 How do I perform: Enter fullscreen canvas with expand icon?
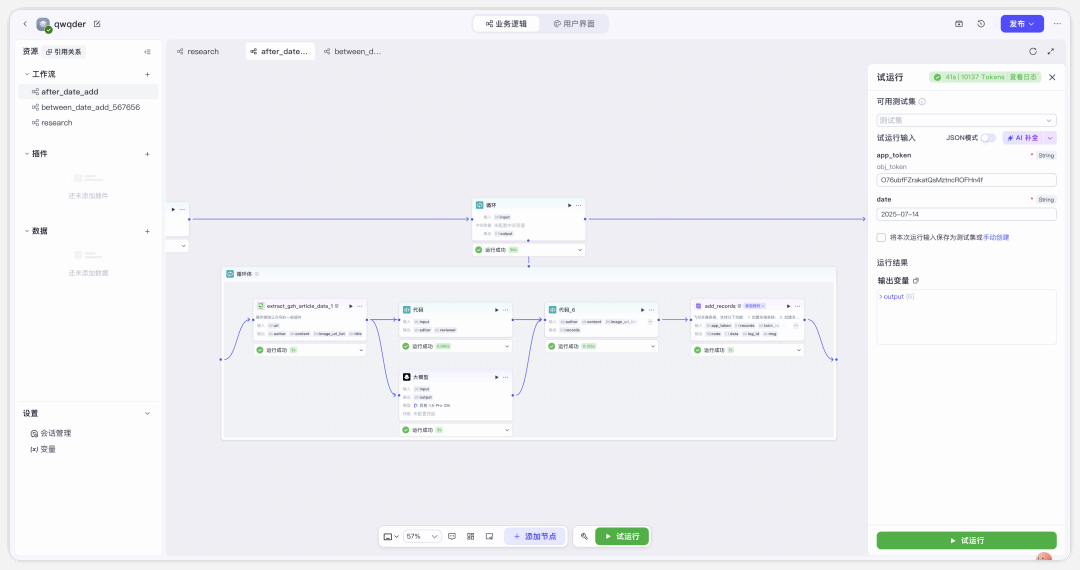tap(1051, 51)
